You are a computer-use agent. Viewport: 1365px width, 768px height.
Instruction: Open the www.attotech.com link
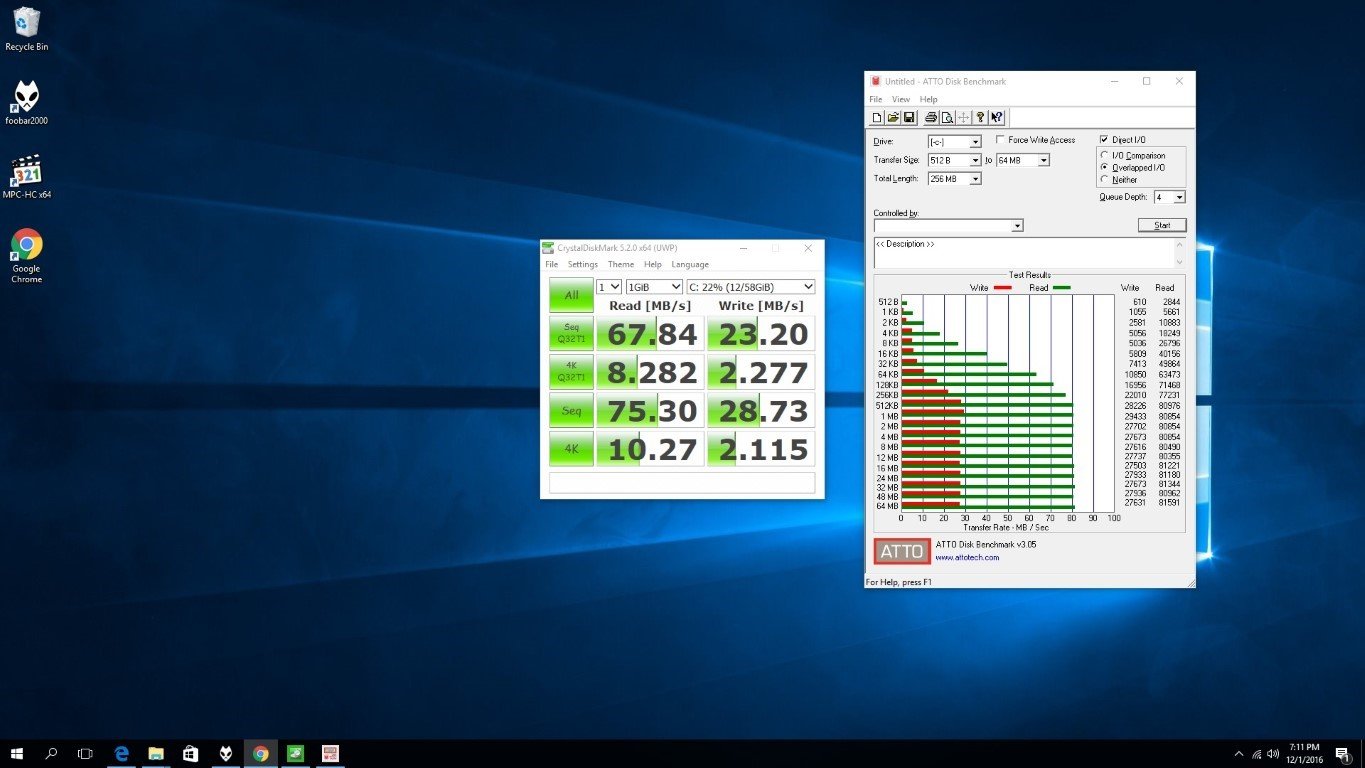[967, 557]
